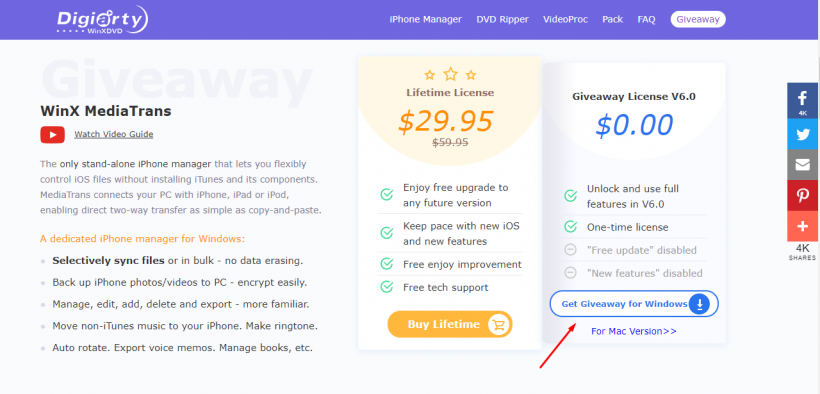
Task: Open the For Mac Version link
Action: pos(634,331)
